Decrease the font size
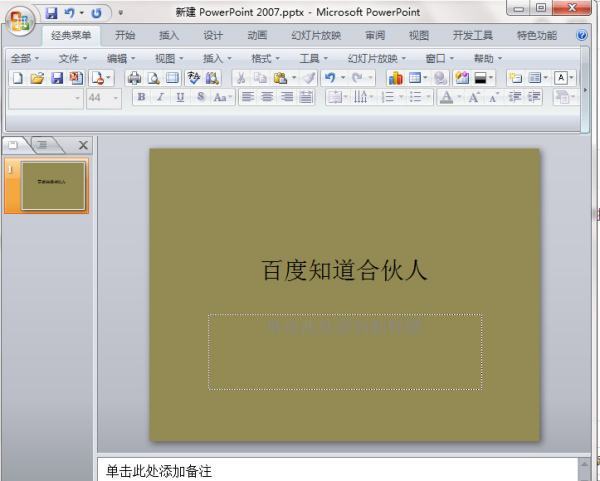 pyautogui.click(x=494, y=98)
